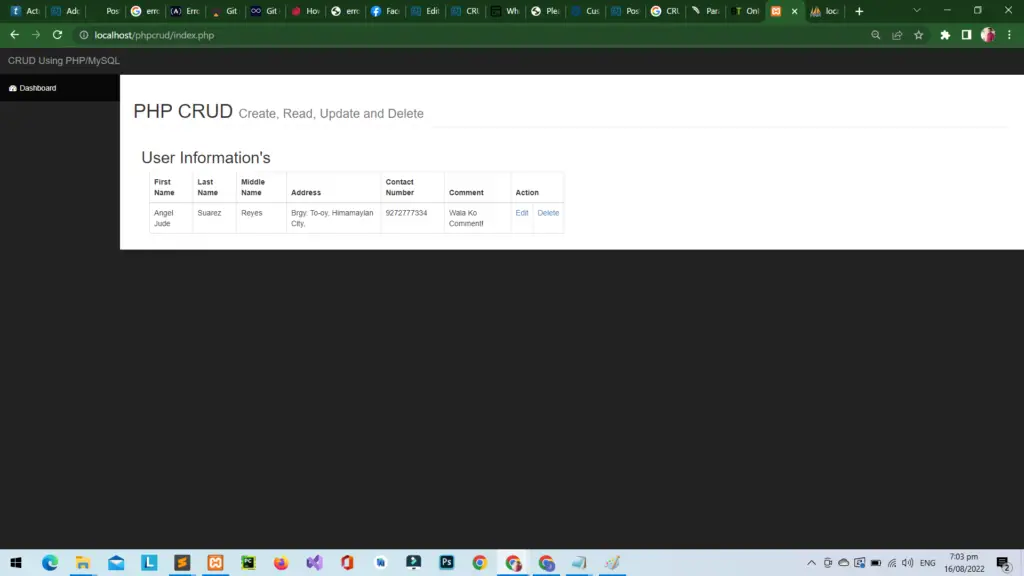1024x576 pixels.
Task: Click the share page icon in address bar
Action: (x=897, y=35)
